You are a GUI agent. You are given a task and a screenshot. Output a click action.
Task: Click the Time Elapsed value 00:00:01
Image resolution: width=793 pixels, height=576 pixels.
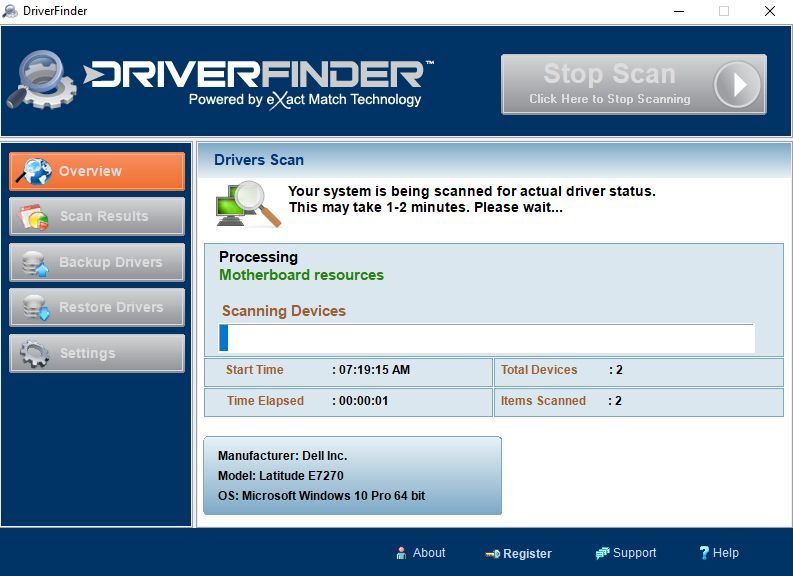(x=364, y=401)
